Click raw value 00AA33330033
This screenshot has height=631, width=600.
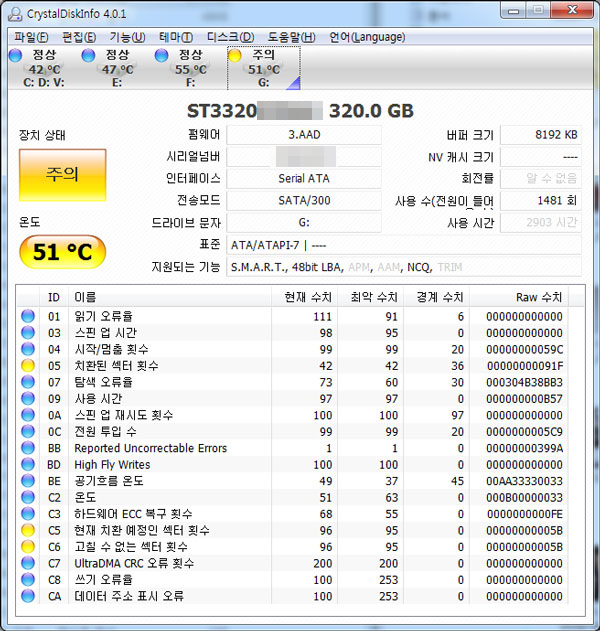point(524,481)
